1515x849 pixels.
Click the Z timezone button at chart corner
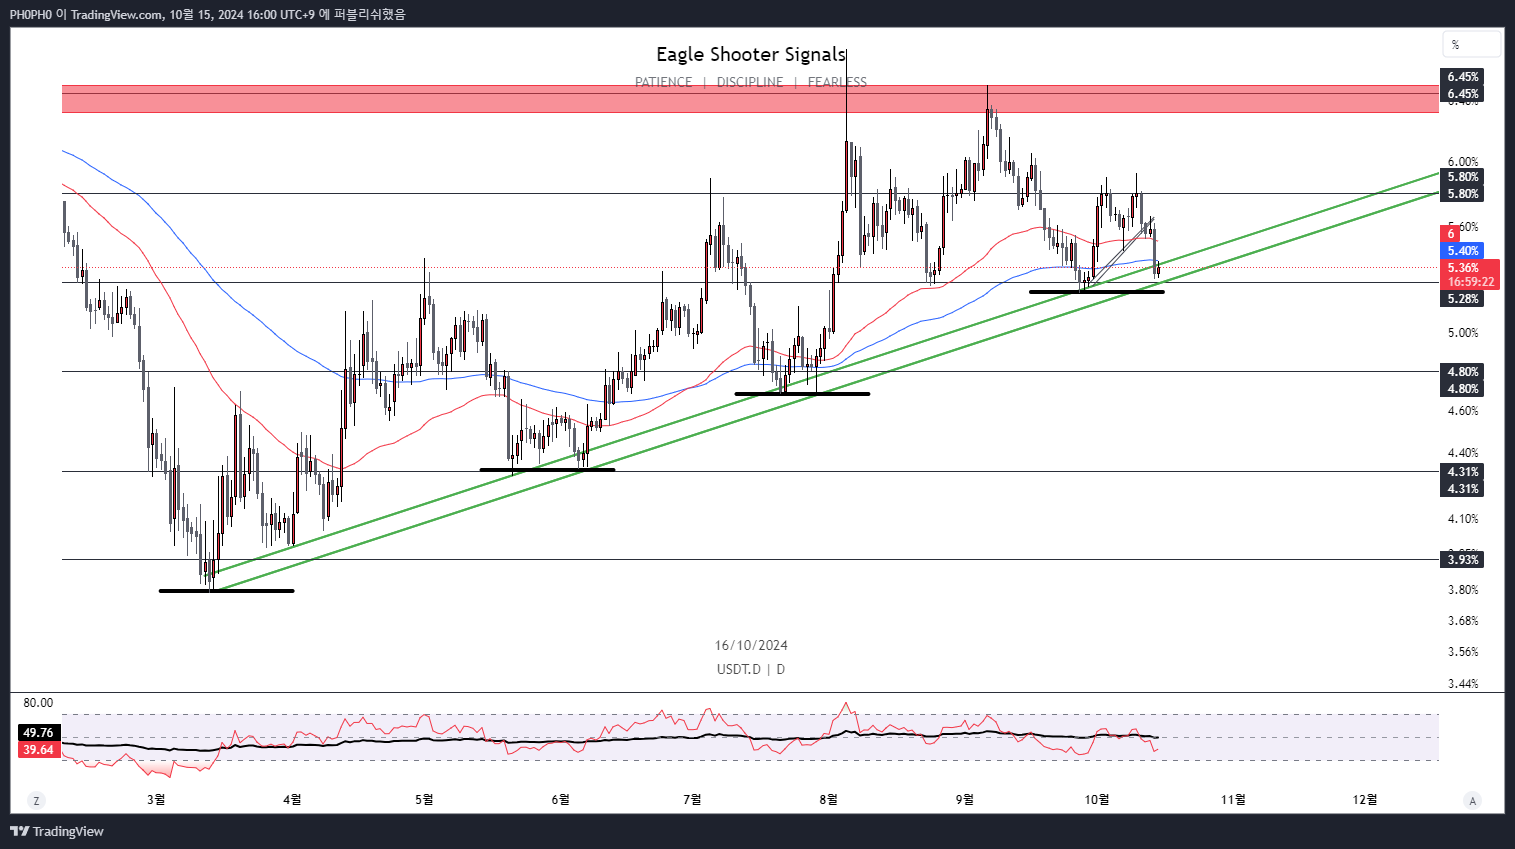(36, 800)
